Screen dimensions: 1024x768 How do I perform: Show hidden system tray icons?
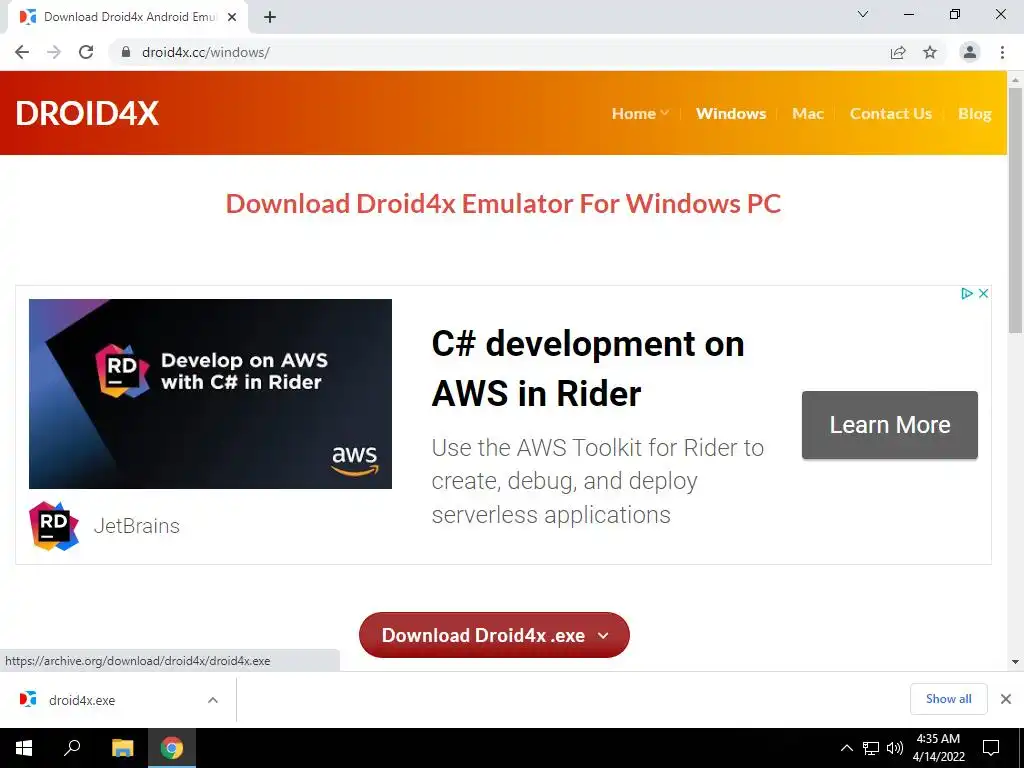tap(846, 748)
